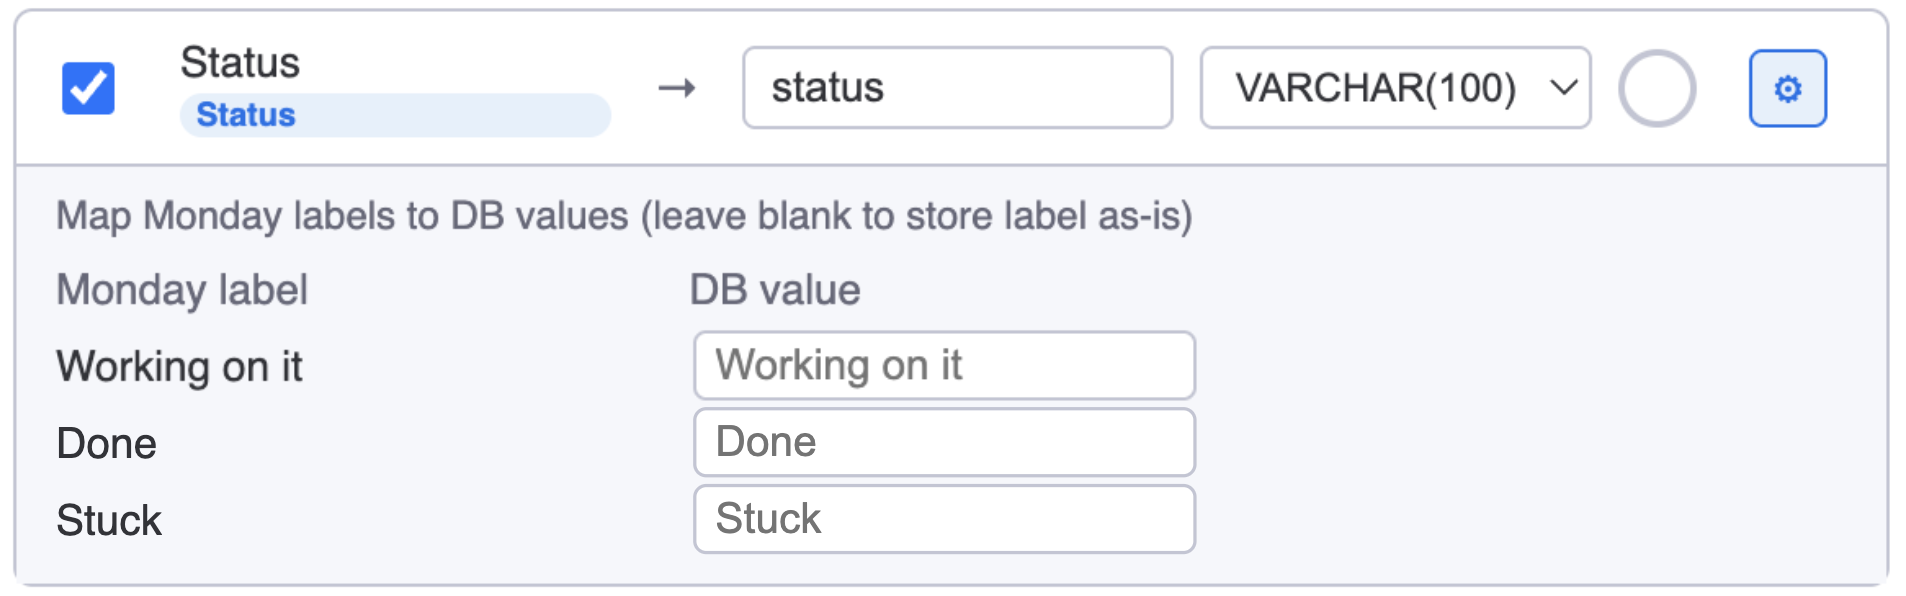The width and height of the screenshot is (1906, 596).
Task: Select the Stuck DB value input
Action: pos(944,518)
